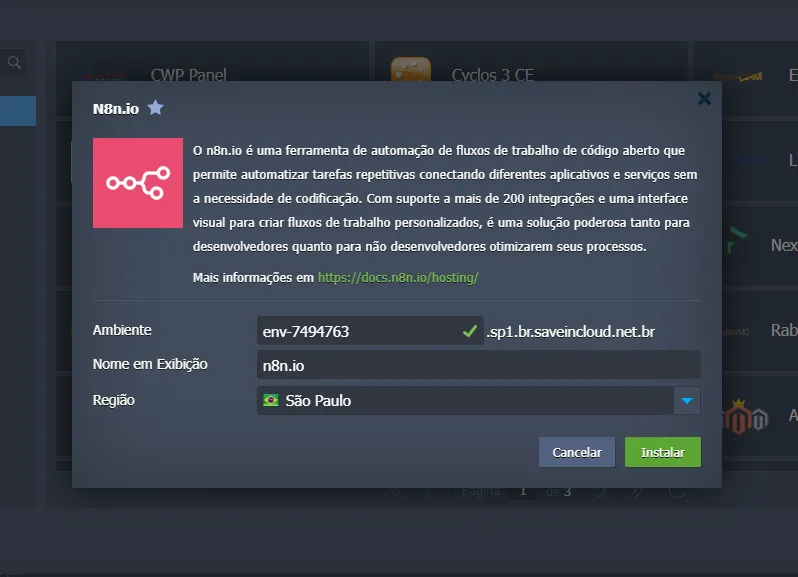Click the star favorite icon beside N8n.io
This screenshot has width=798, height=577.
[x=155, y=108]
